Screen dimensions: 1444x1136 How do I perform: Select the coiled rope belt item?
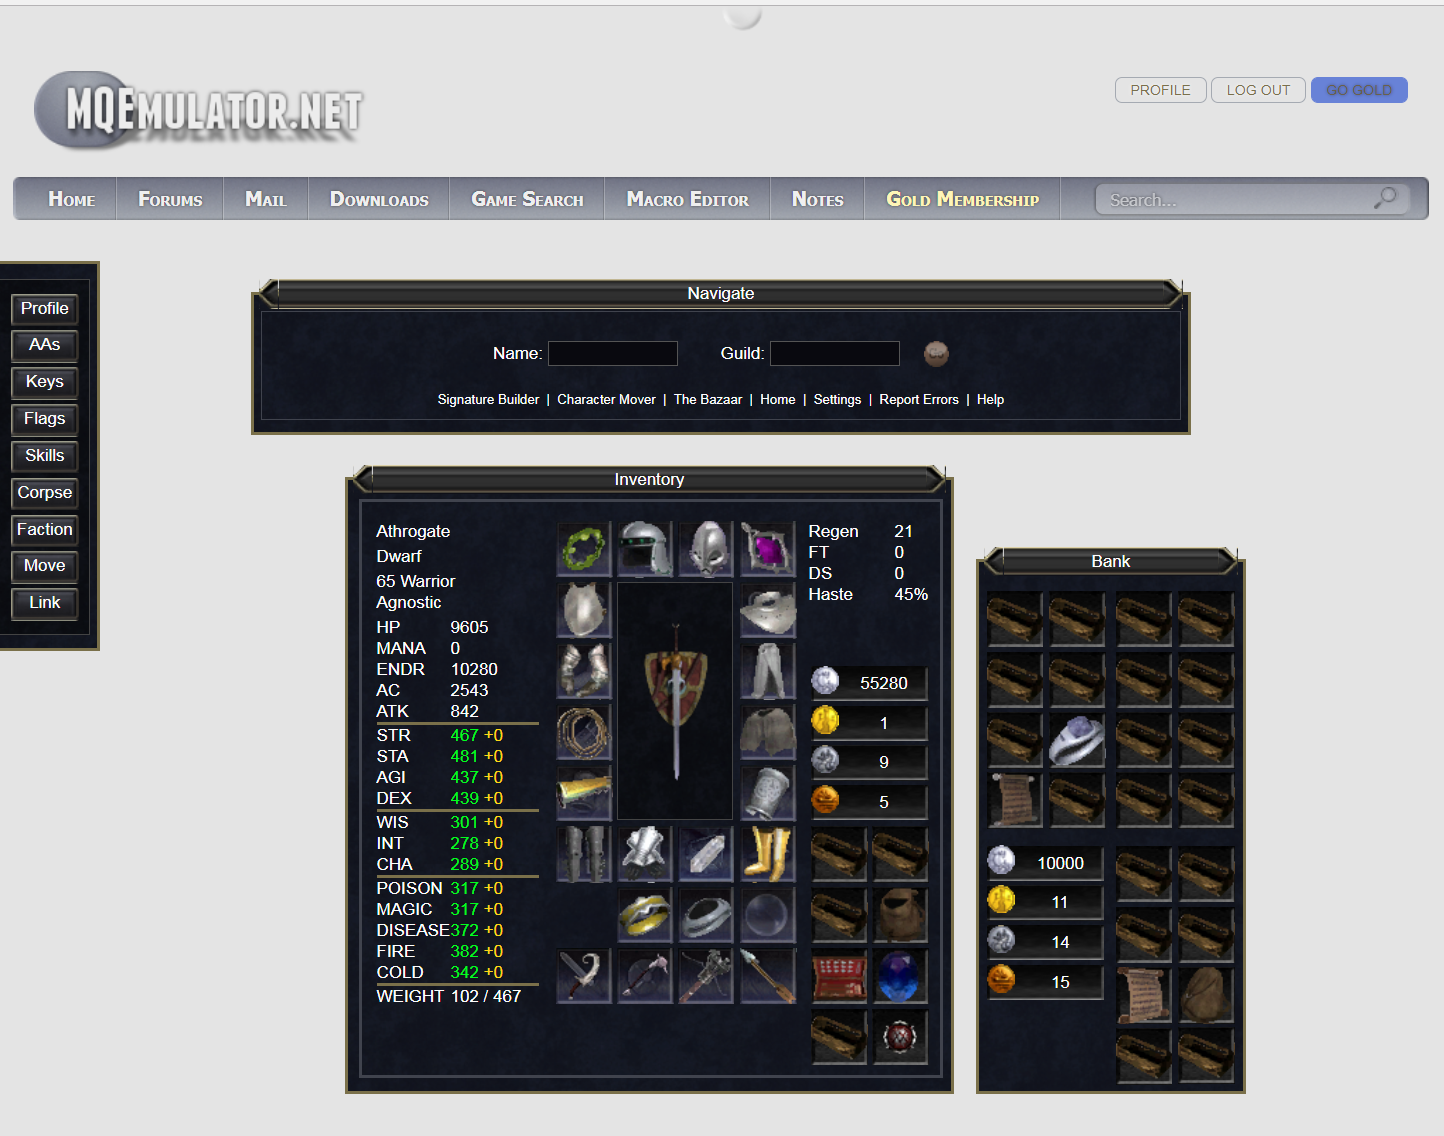click(584, 732)
